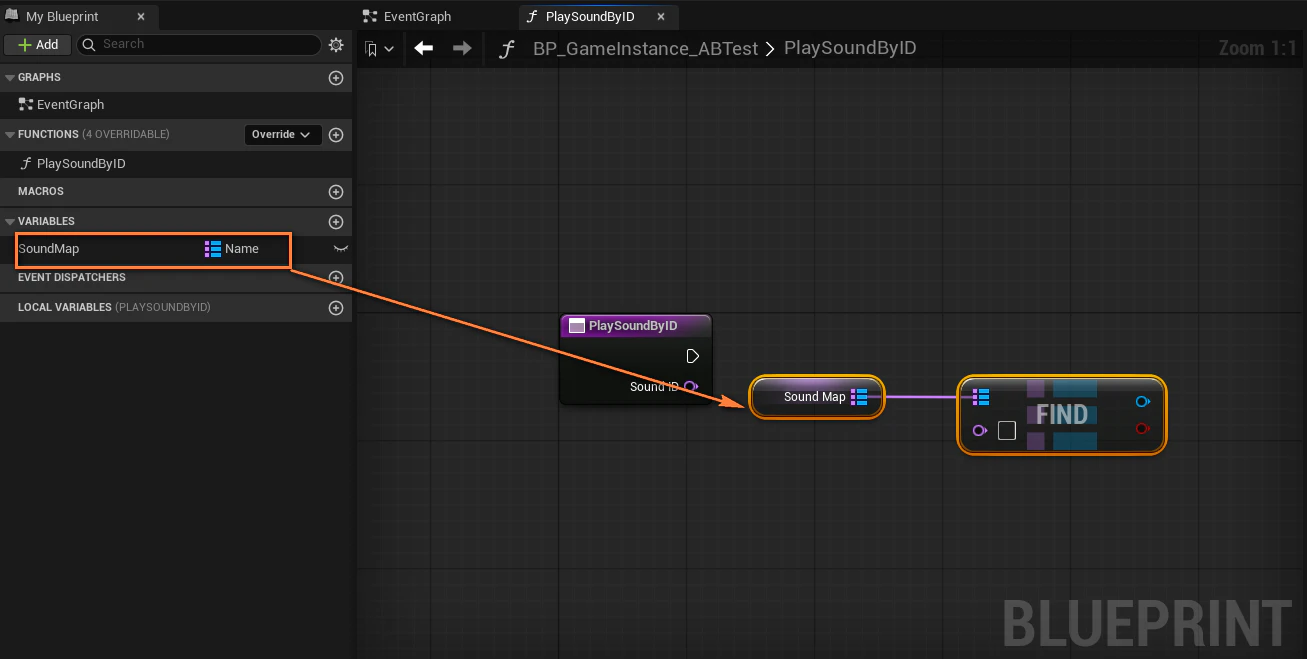Click the My Blueprint search field

point(199,45)
